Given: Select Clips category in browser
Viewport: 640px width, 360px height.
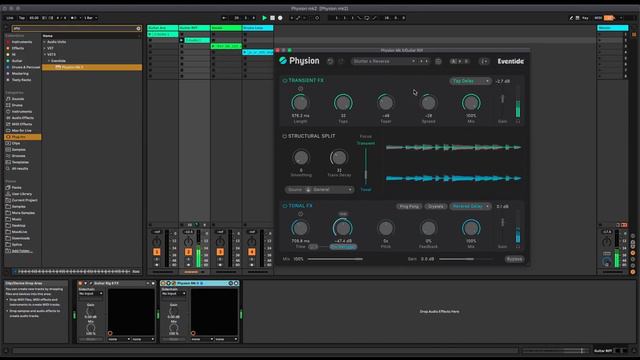Looking at the screenshot, I should 16,144.
